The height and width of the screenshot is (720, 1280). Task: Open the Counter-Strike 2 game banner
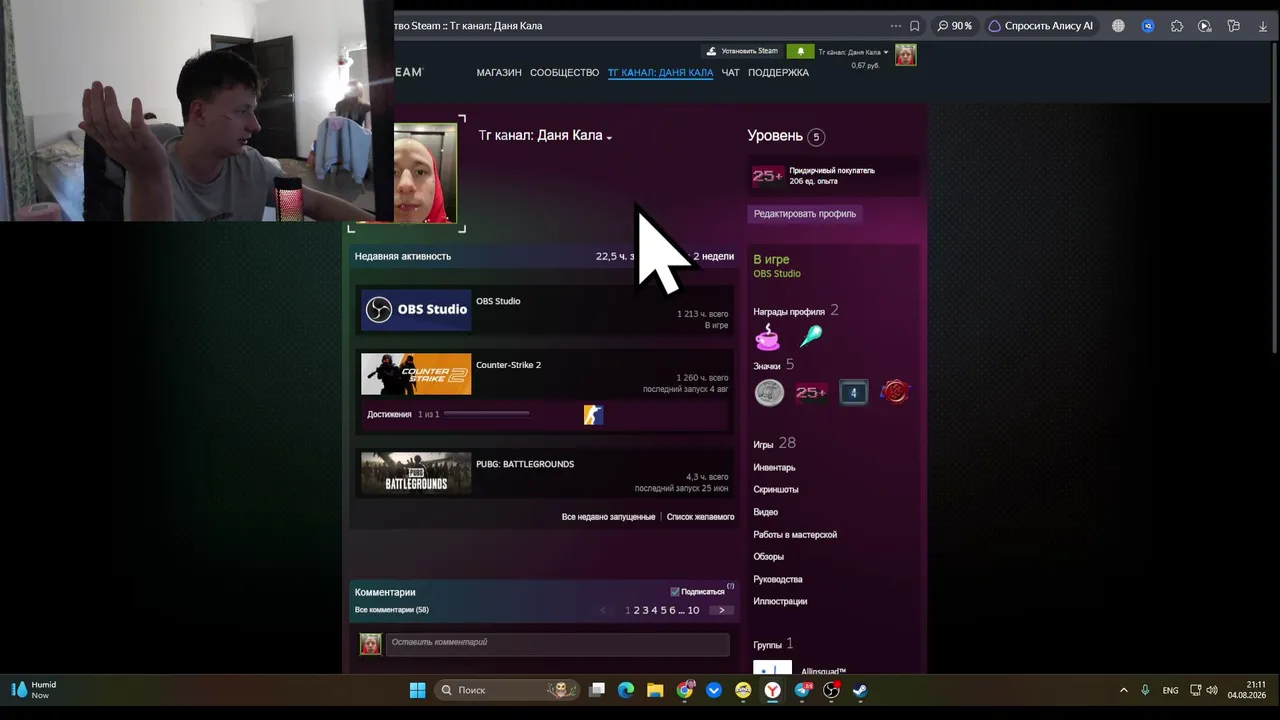tap(416, 375)
